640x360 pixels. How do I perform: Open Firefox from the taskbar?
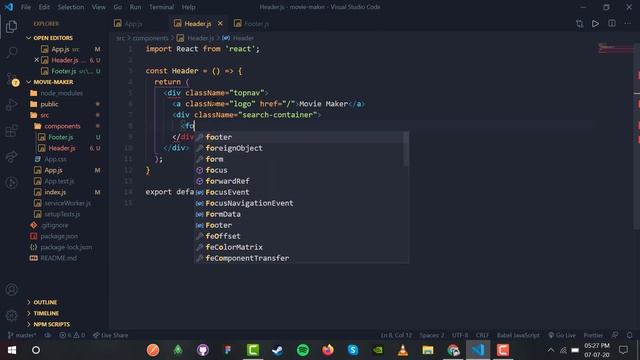click(328, 350)
